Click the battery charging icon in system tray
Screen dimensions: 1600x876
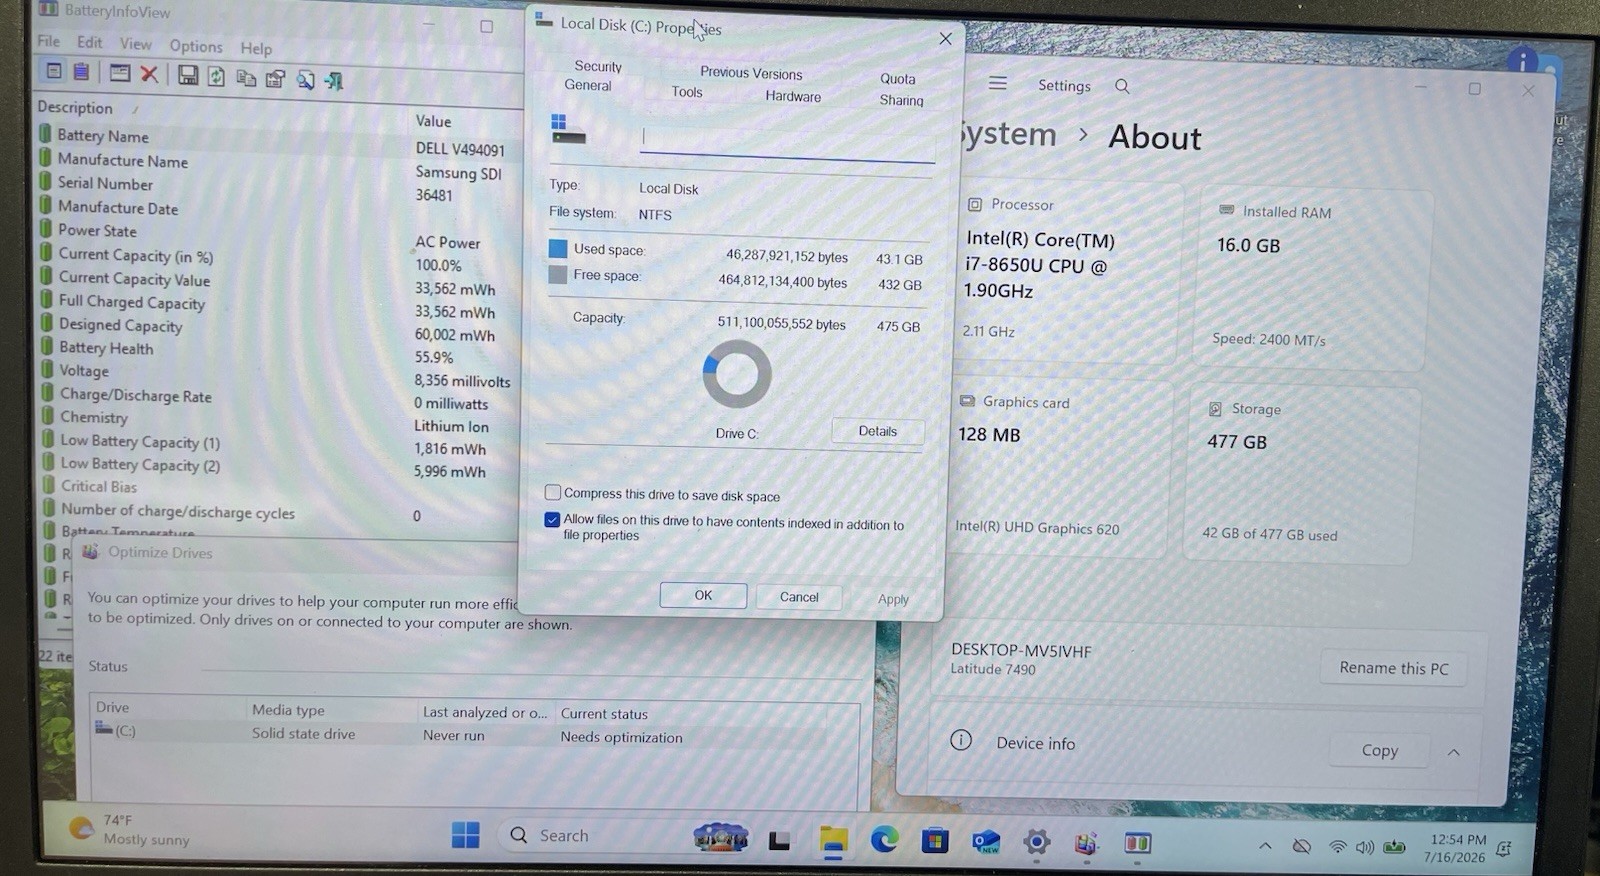(1395, 847)
